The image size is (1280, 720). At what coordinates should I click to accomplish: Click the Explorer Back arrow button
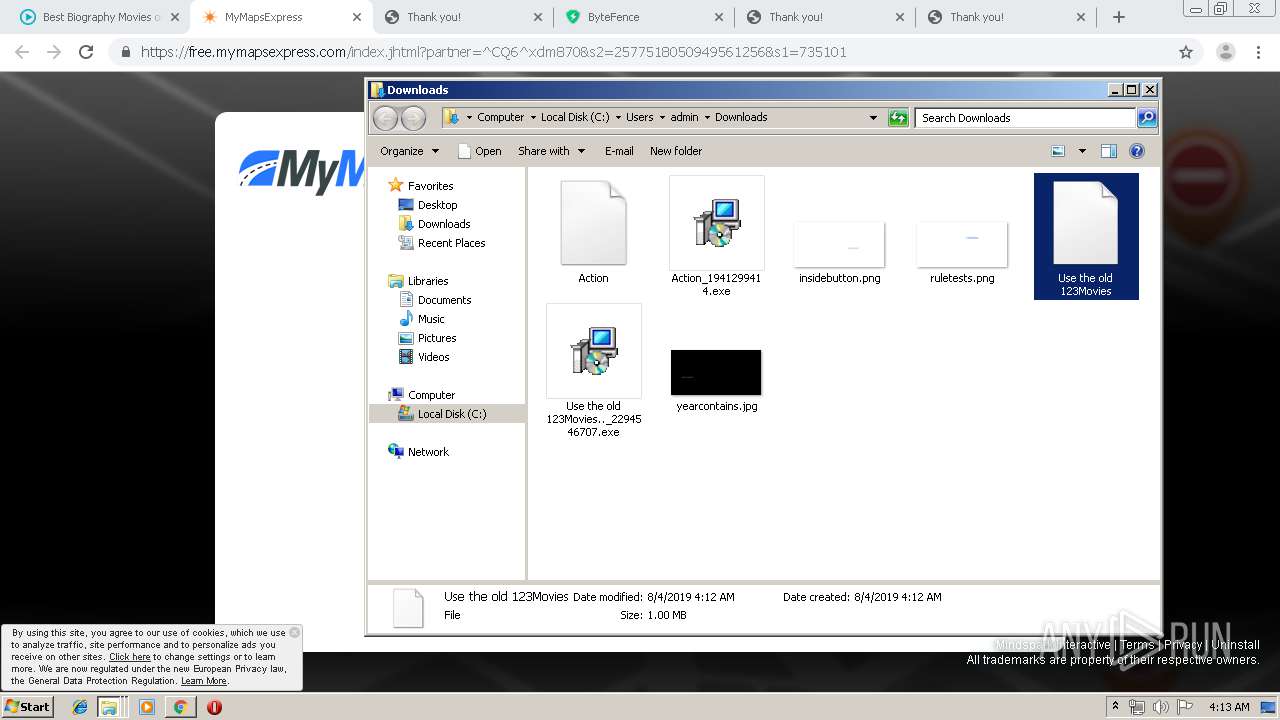pos(385,118)
